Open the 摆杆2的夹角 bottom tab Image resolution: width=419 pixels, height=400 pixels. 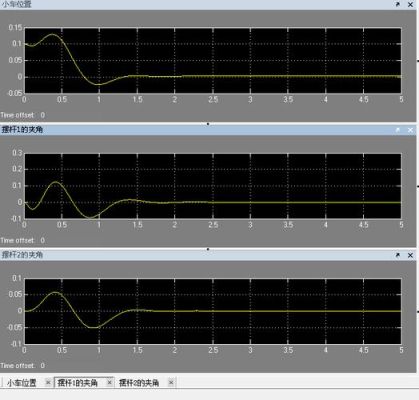coord(139,383)
